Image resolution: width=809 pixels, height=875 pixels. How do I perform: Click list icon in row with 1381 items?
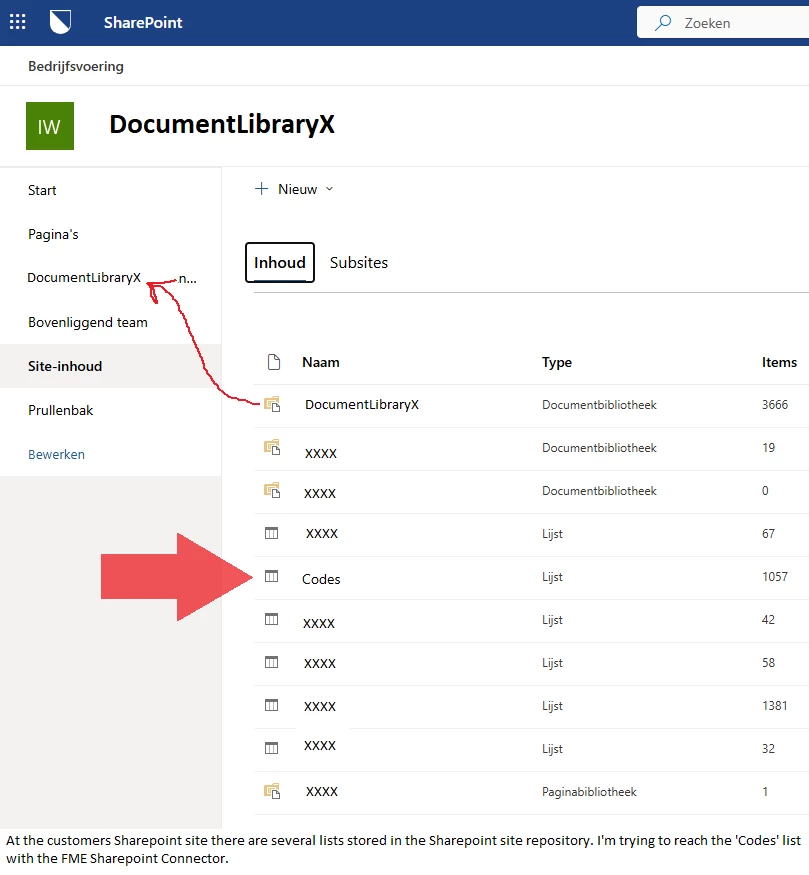click(x=271, y=705)
